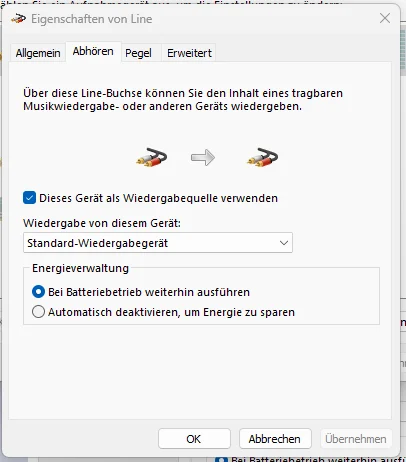This screenshot has width=406, height=462.
Task: Click the Wiedergabe von diesem Gerät label
Action: pyautogui.click(x=102, y=223)
